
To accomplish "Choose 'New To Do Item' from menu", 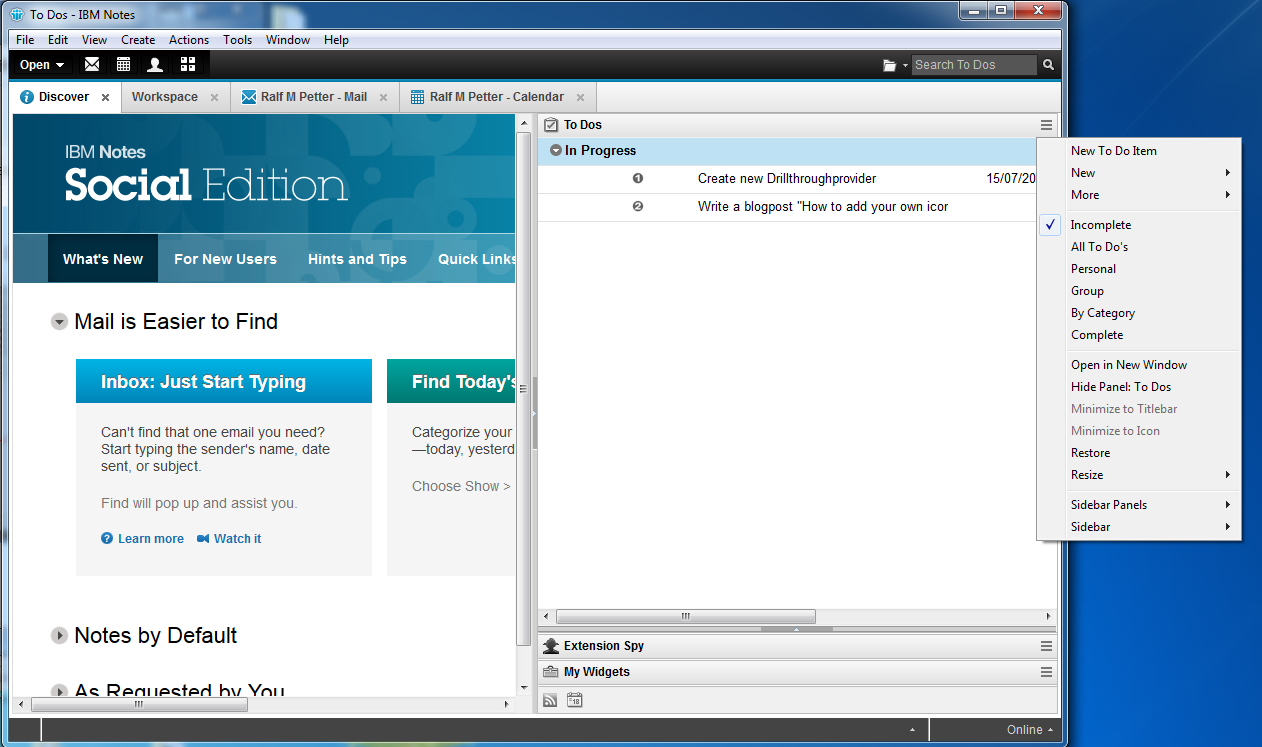I will click(x=1113, y=151).
